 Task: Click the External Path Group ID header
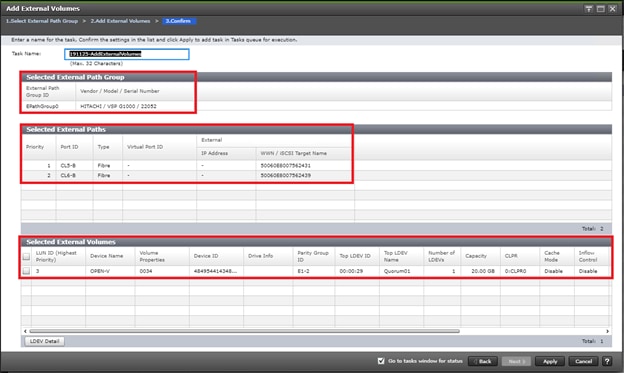(43, 91)
